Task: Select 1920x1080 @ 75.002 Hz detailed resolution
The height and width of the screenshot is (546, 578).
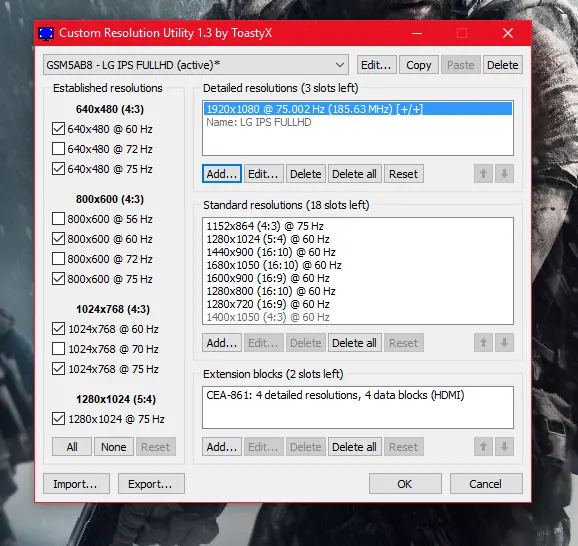Action: pos(358,109)
